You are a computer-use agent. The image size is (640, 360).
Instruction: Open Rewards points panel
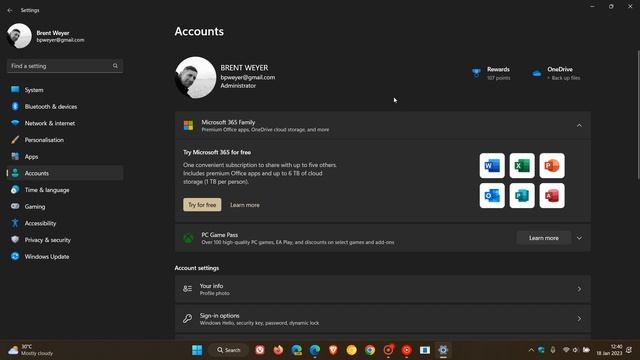click(491, 73)
